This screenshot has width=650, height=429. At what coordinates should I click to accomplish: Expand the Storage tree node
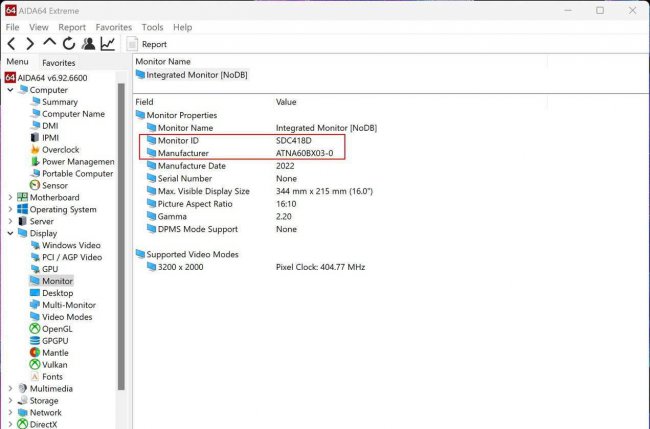point(10,401)
